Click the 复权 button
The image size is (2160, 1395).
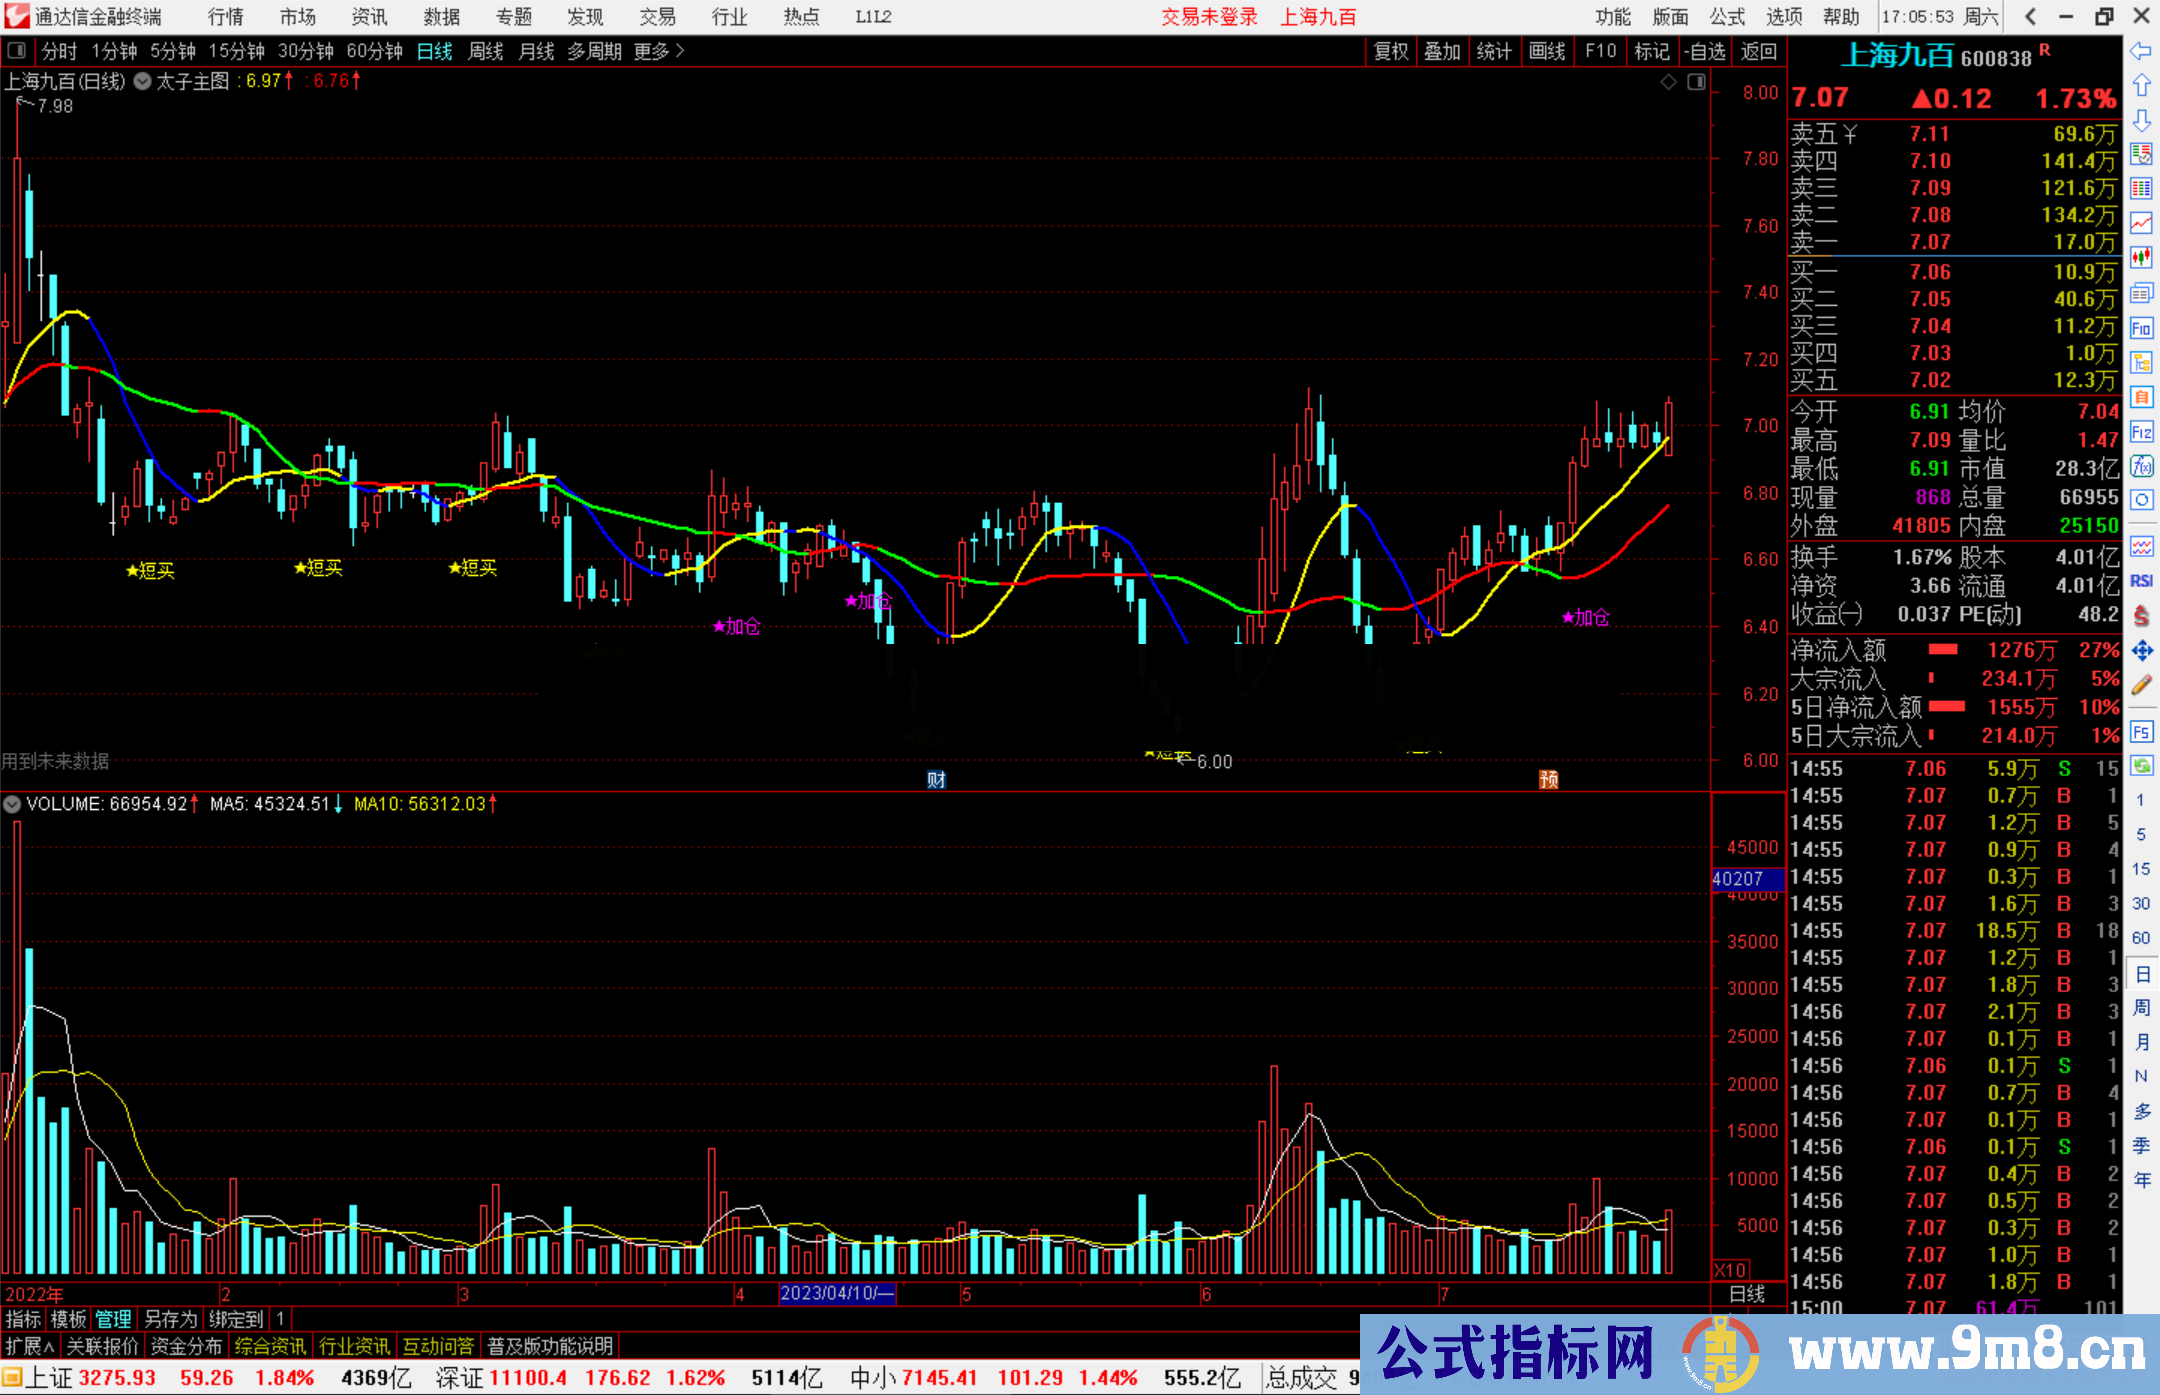[x=1390, y=50]
